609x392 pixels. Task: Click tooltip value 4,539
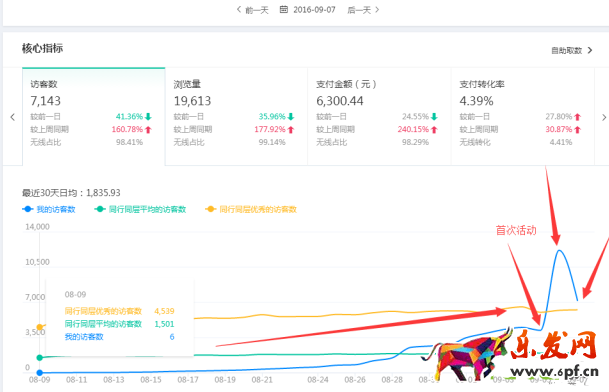(164, 311)
